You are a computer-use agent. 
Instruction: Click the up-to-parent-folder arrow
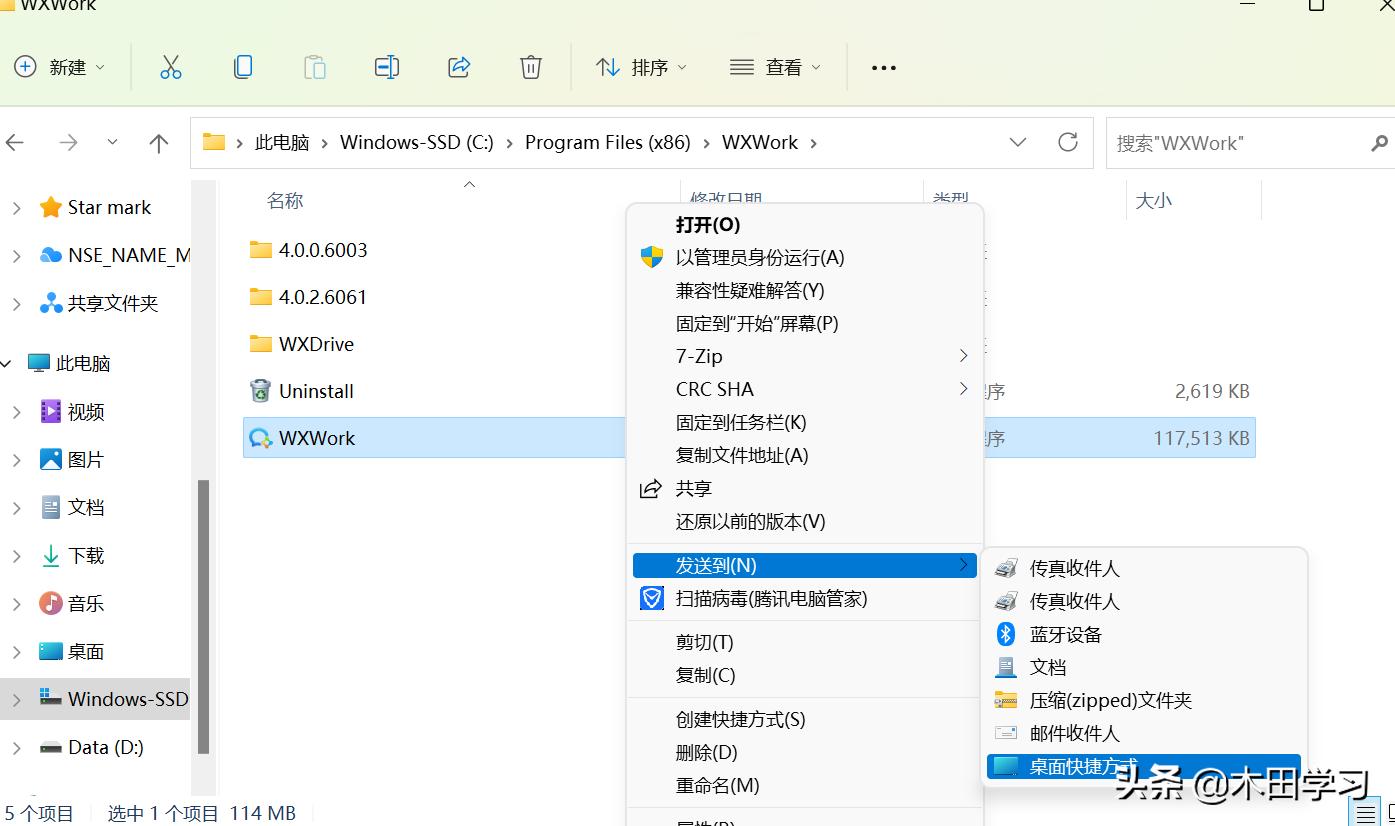click(158, 142)
